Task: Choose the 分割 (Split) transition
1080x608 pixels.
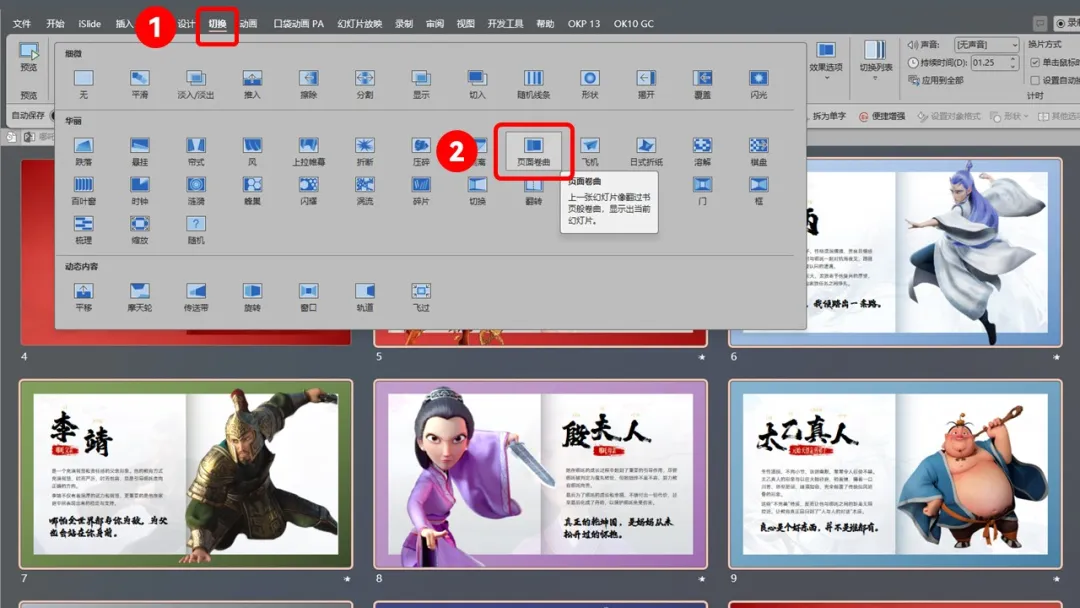Action: (x=365, y=84)
